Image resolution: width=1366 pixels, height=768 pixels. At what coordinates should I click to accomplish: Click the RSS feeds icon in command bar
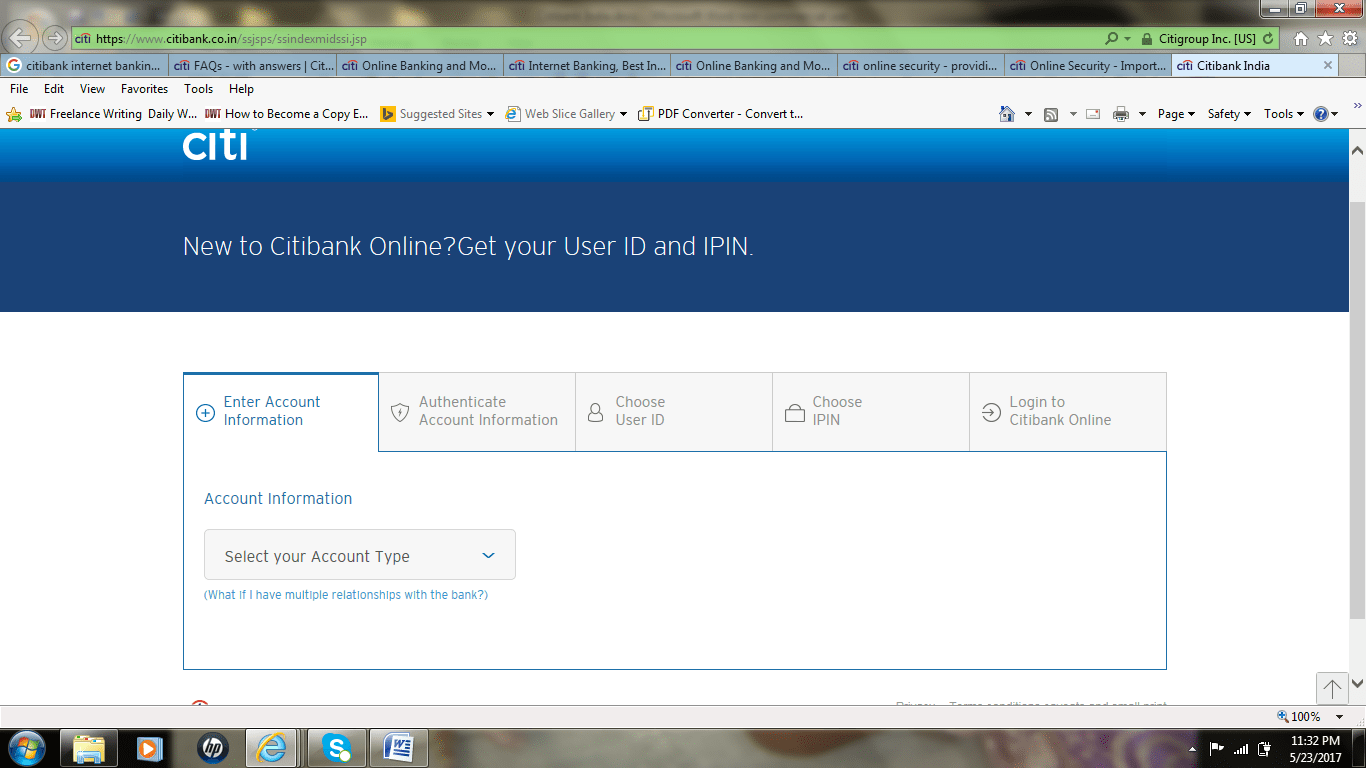click(1051, 114)
